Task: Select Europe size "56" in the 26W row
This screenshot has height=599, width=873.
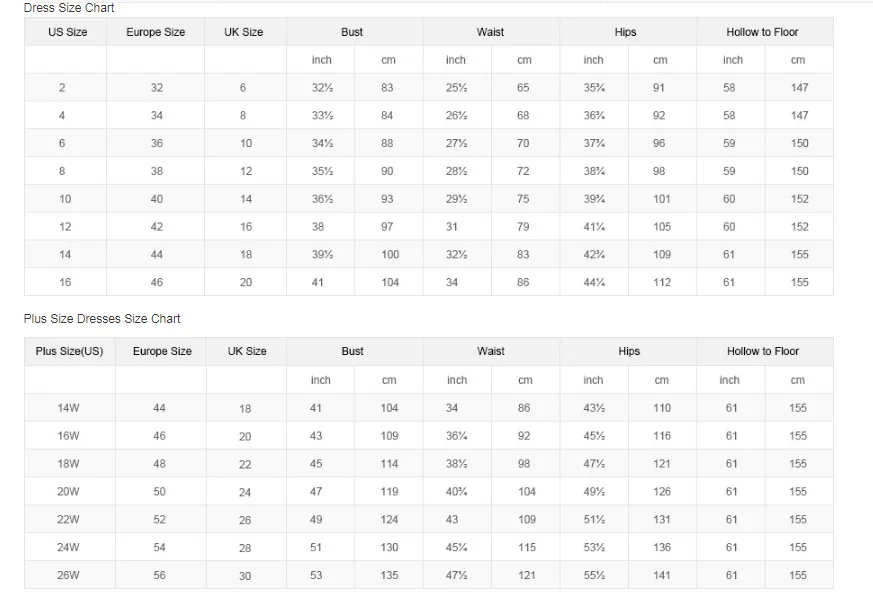Action: (x=160, y=575)
